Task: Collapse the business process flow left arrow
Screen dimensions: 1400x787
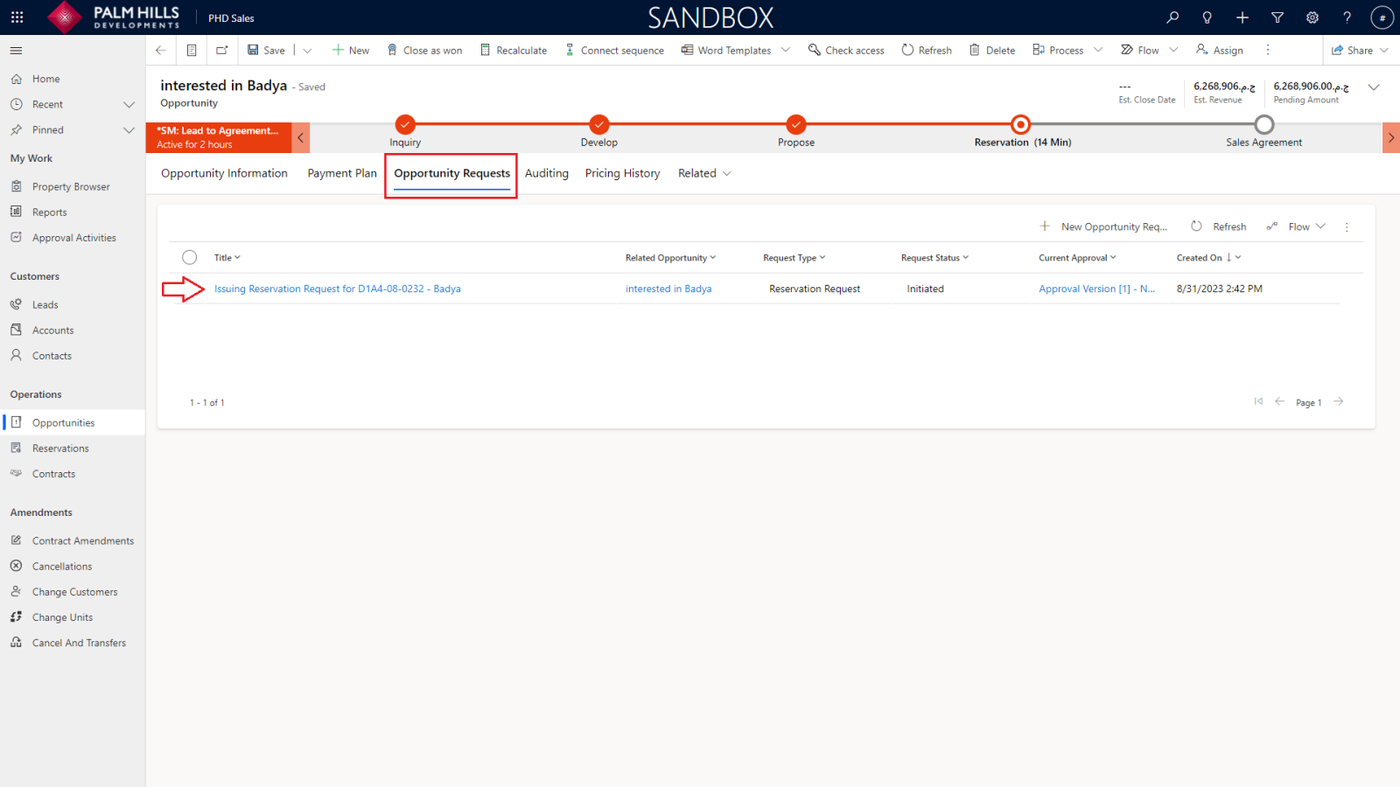Action: coord(300,137)
